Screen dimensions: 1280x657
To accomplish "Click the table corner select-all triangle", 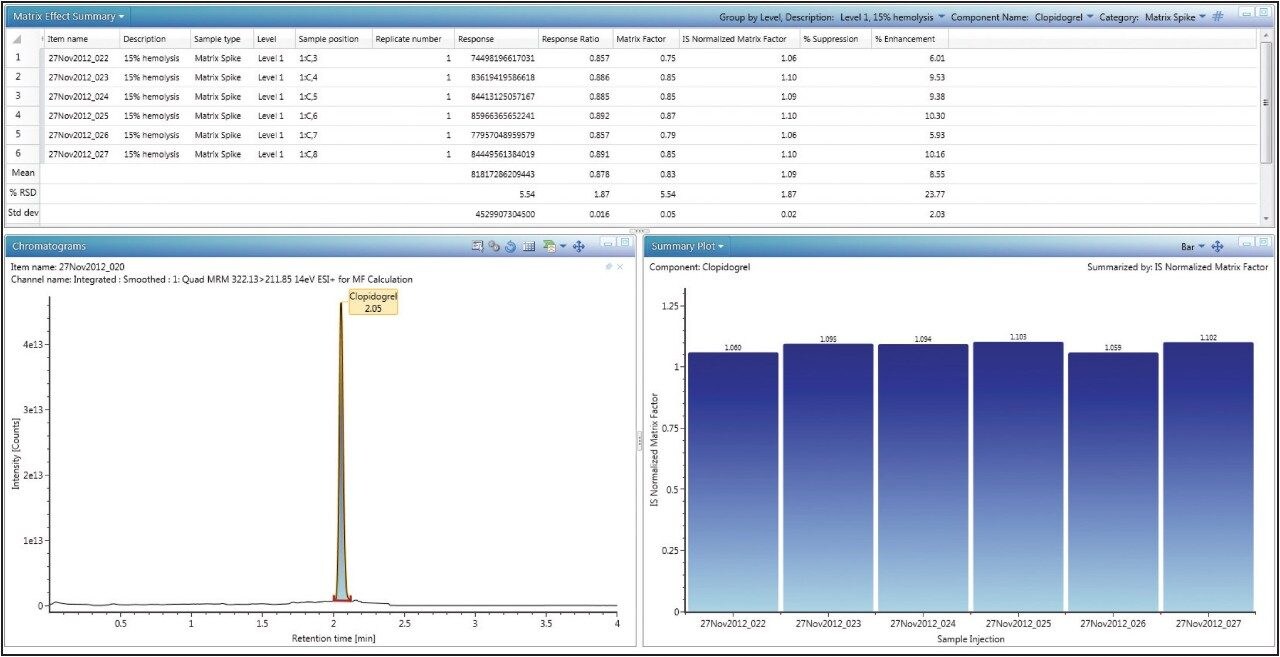I will pos(17,38).
